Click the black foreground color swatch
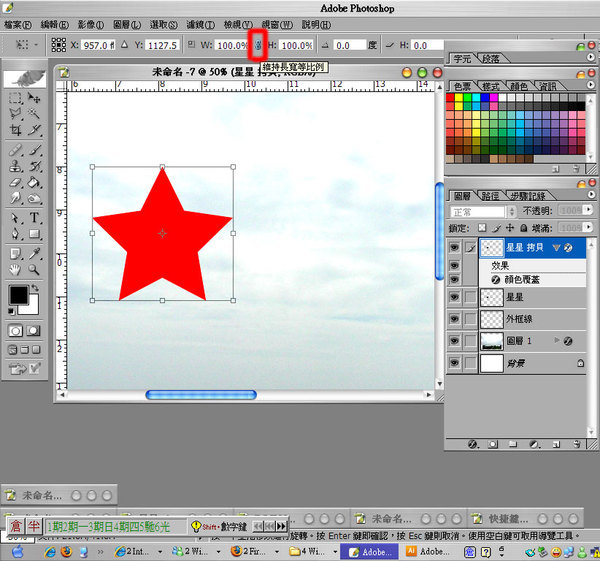The width and height of the screenshot is (600, 561). [18, 295]
